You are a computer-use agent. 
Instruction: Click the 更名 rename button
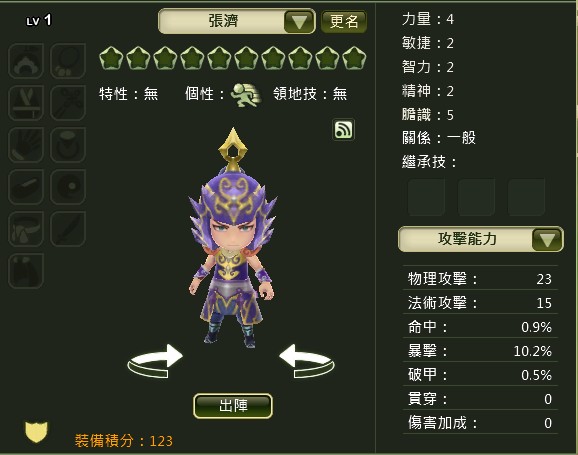pos(344,22)
